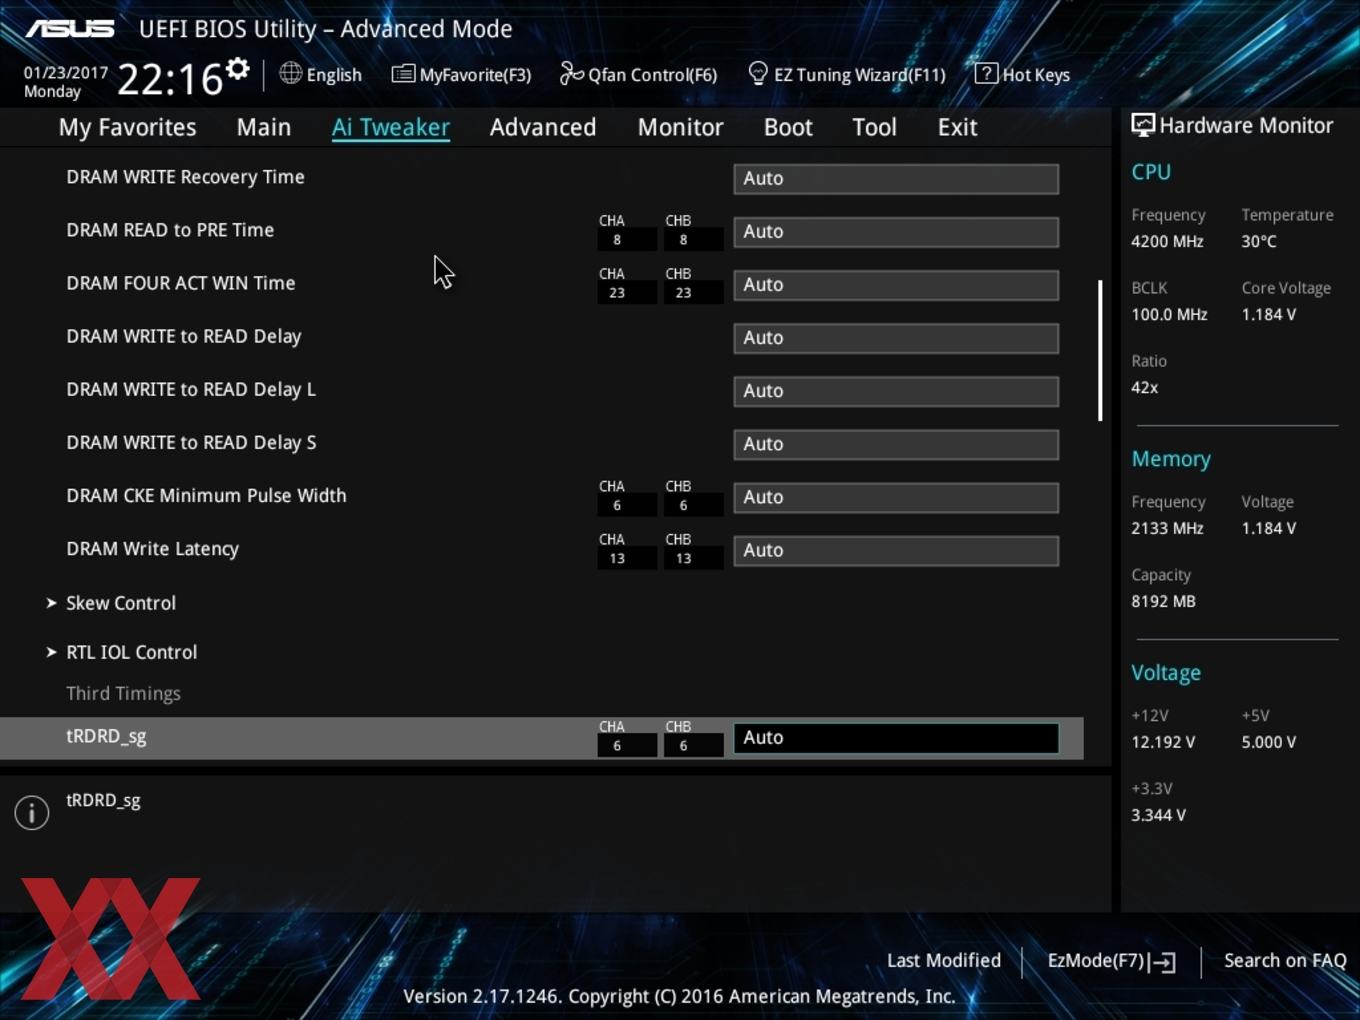Switch to the Main tab
This screenshot has height=1020, width=1360.
tap(264, 127)
